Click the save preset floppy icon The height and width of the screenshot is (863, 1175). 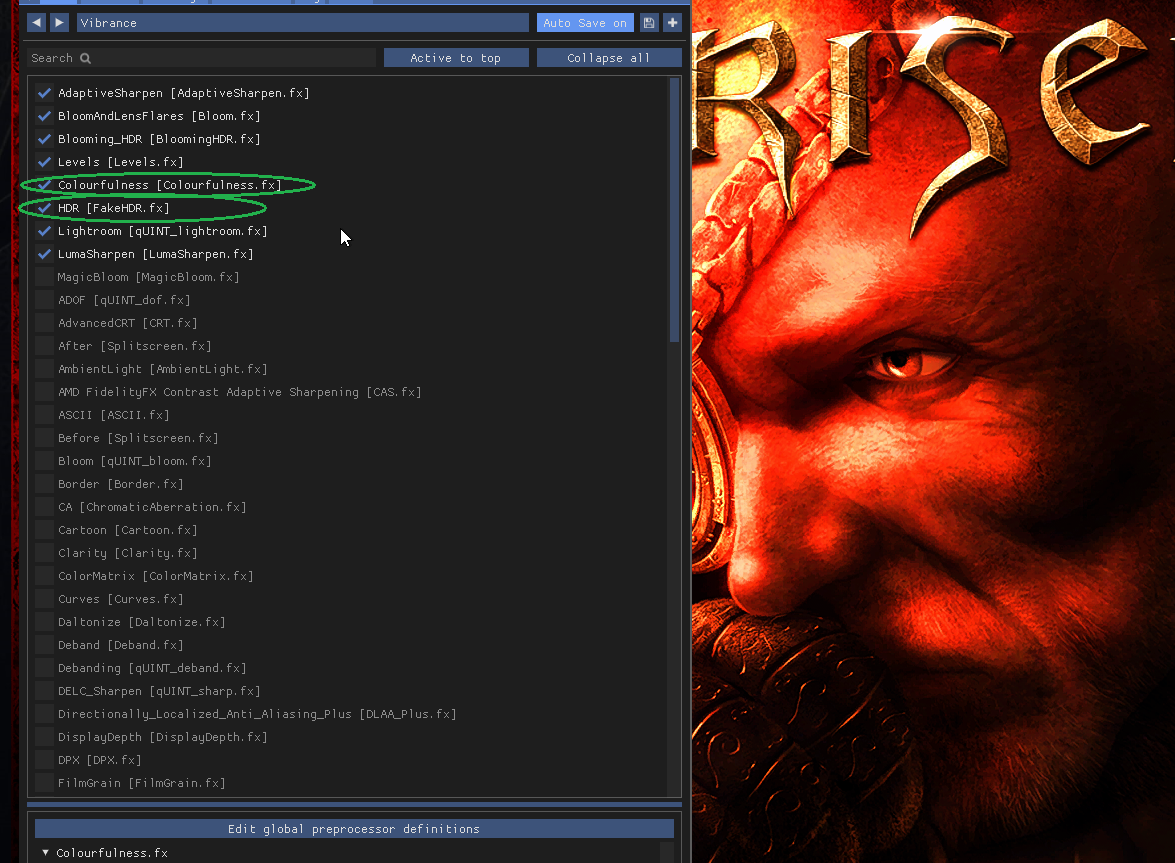(649, 22)
